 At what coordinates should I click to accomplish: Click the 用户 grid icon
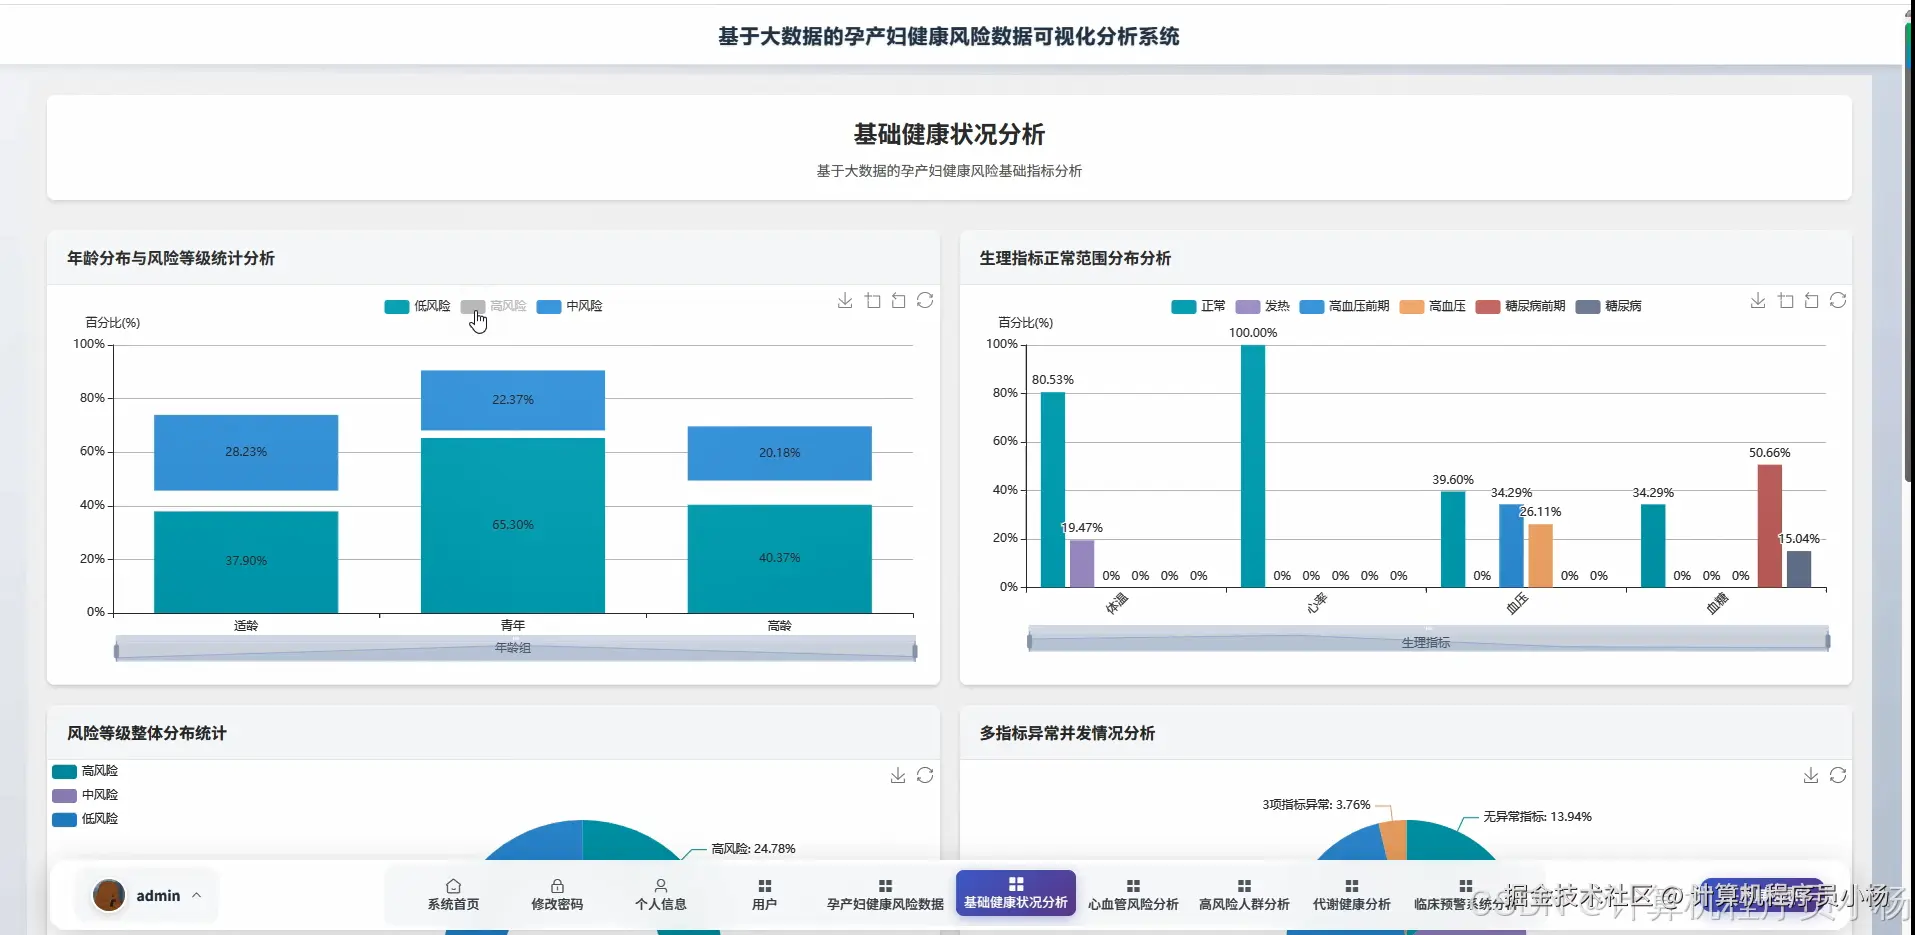click(x=765, y=886)
